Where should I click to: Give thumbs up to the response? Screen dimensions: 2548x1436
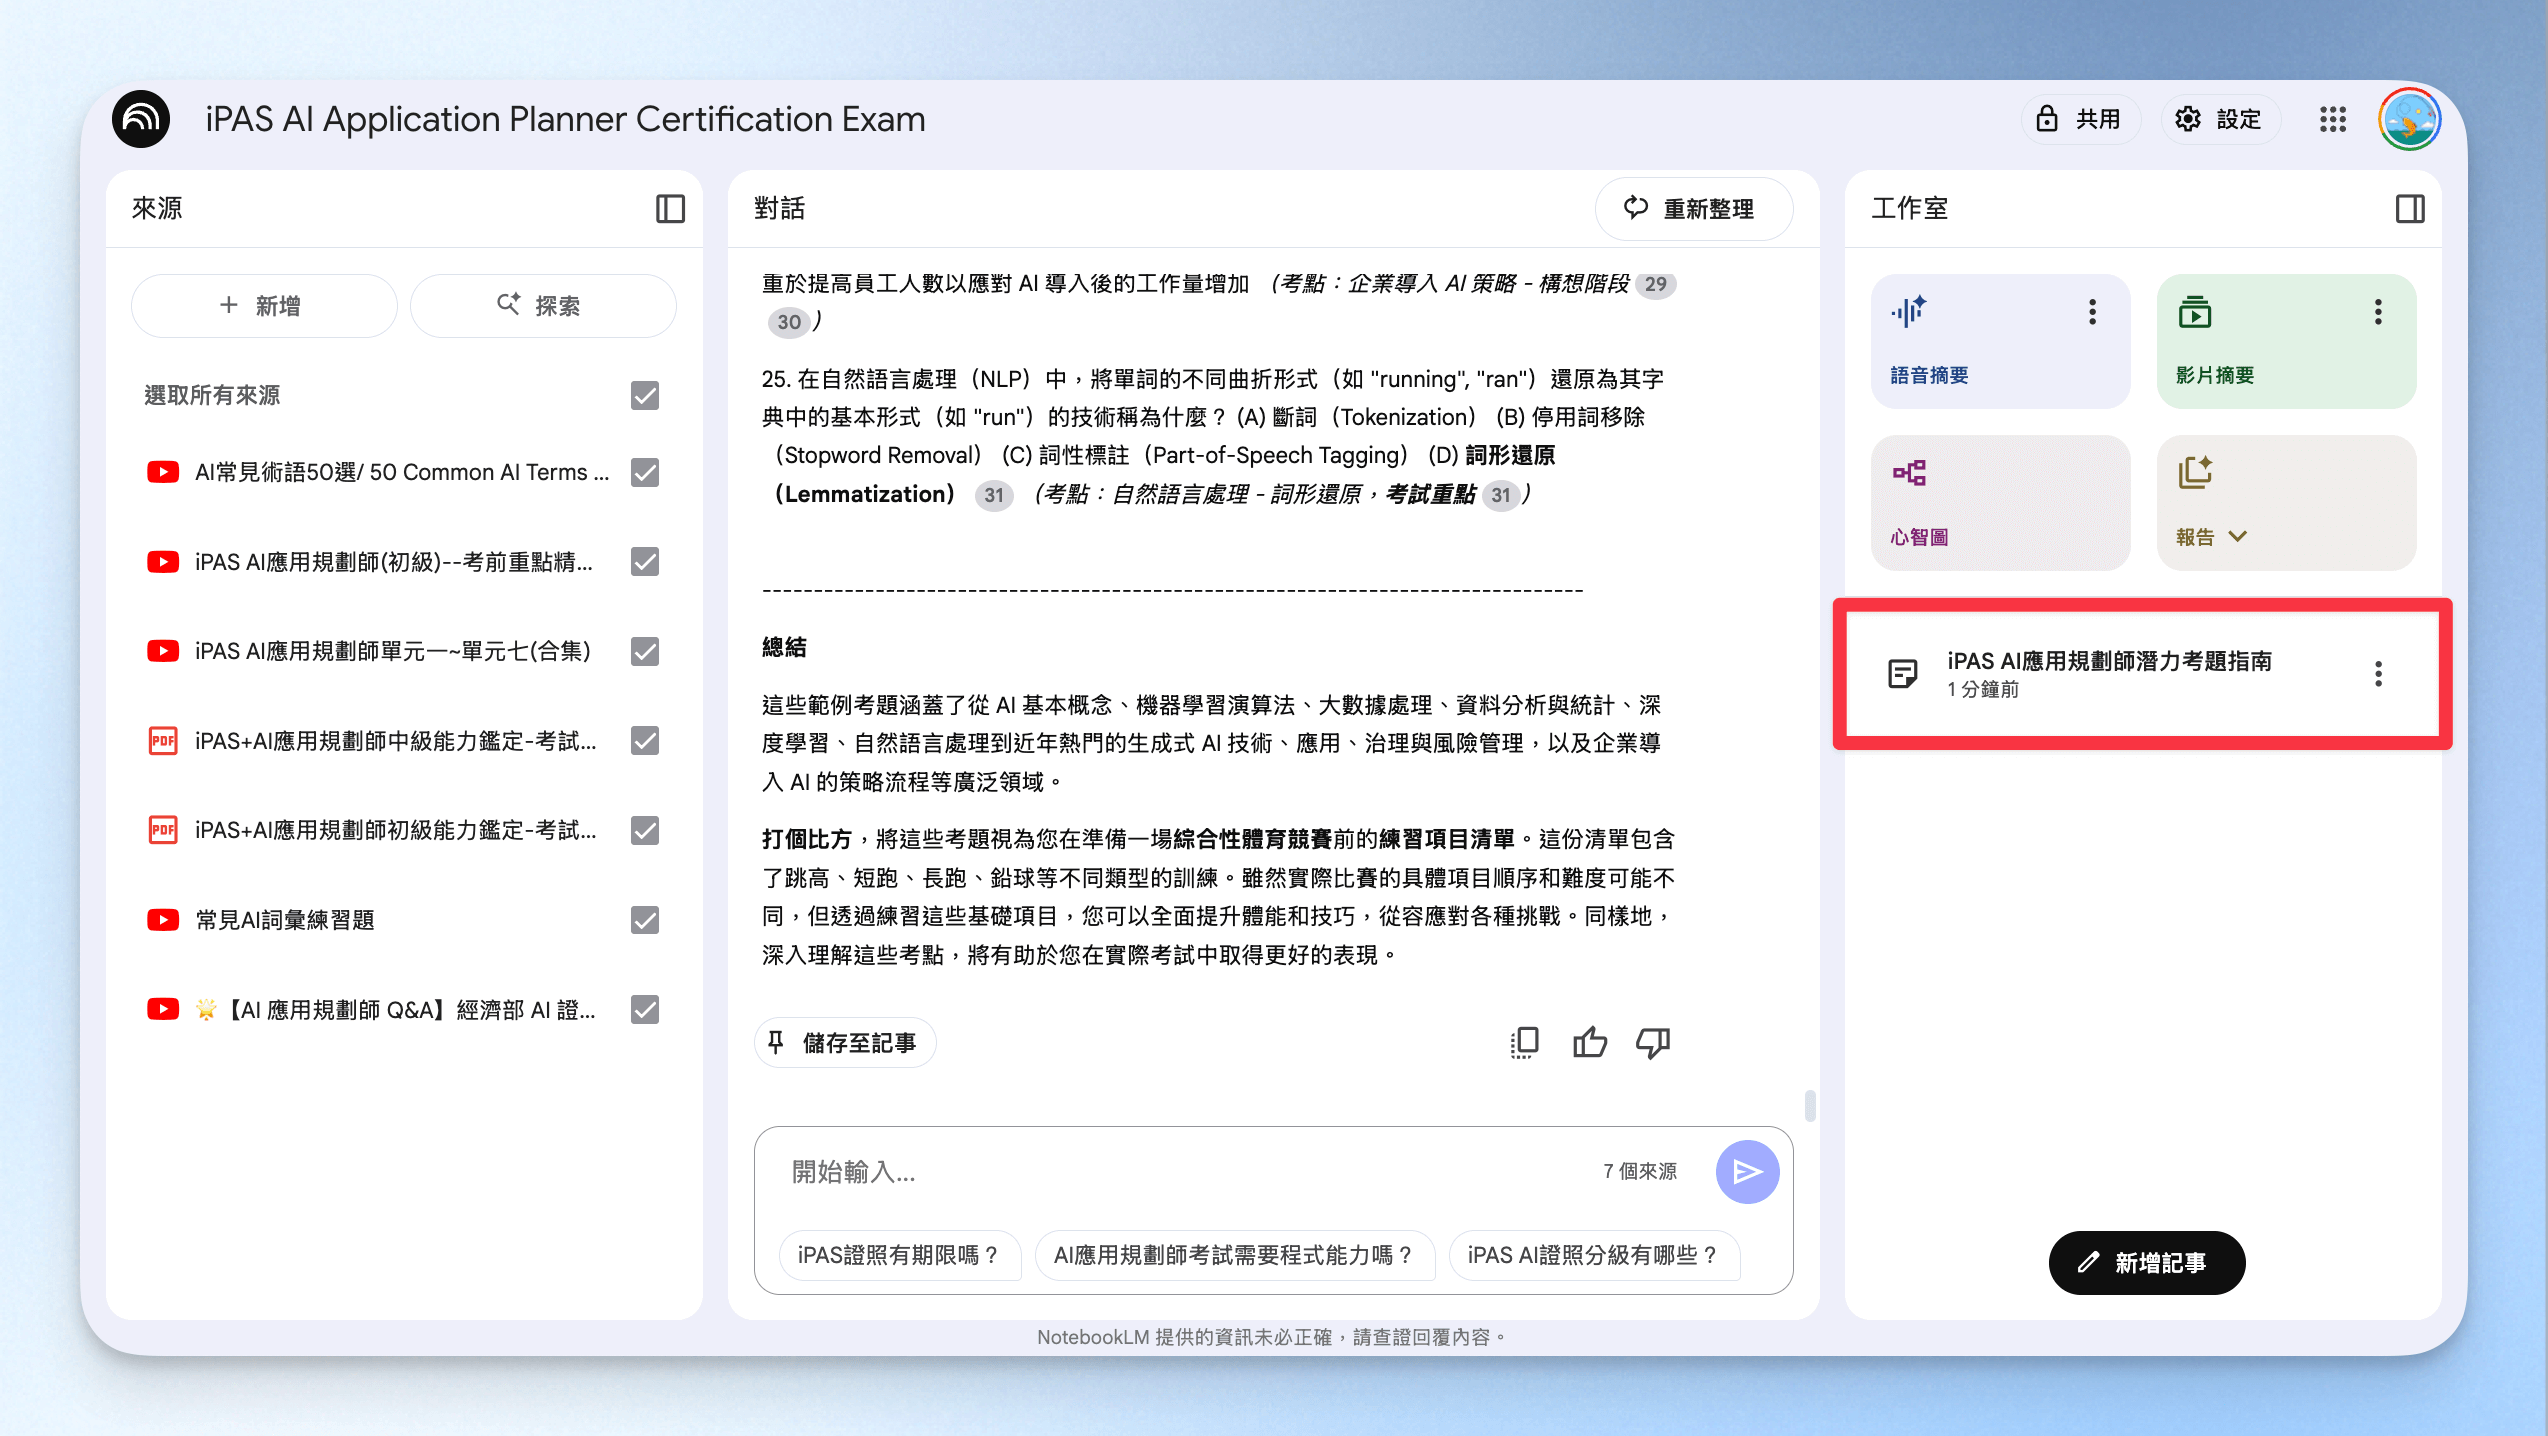click(1589, 1042)
